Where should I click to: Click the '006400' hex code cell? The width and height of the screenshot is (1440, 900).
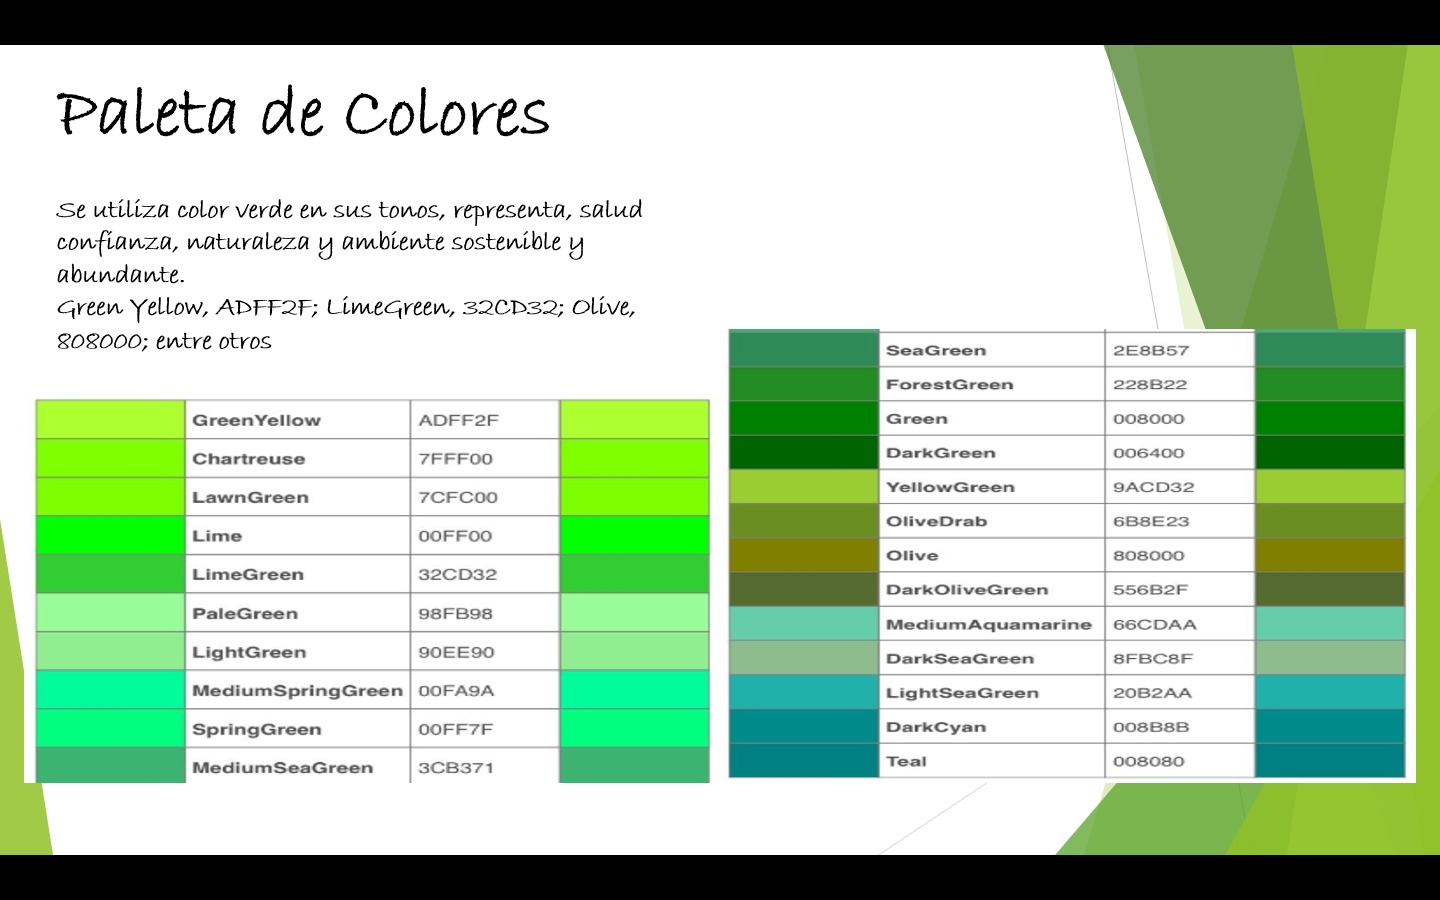(1180, 453)
